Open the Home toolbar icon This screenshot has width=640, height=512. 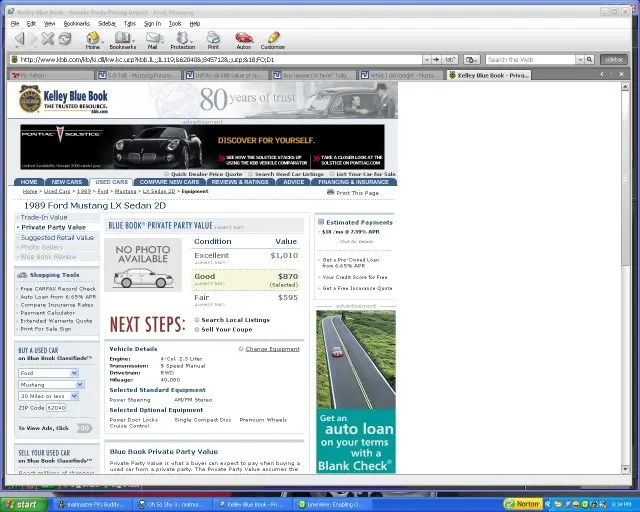point(93,40)
